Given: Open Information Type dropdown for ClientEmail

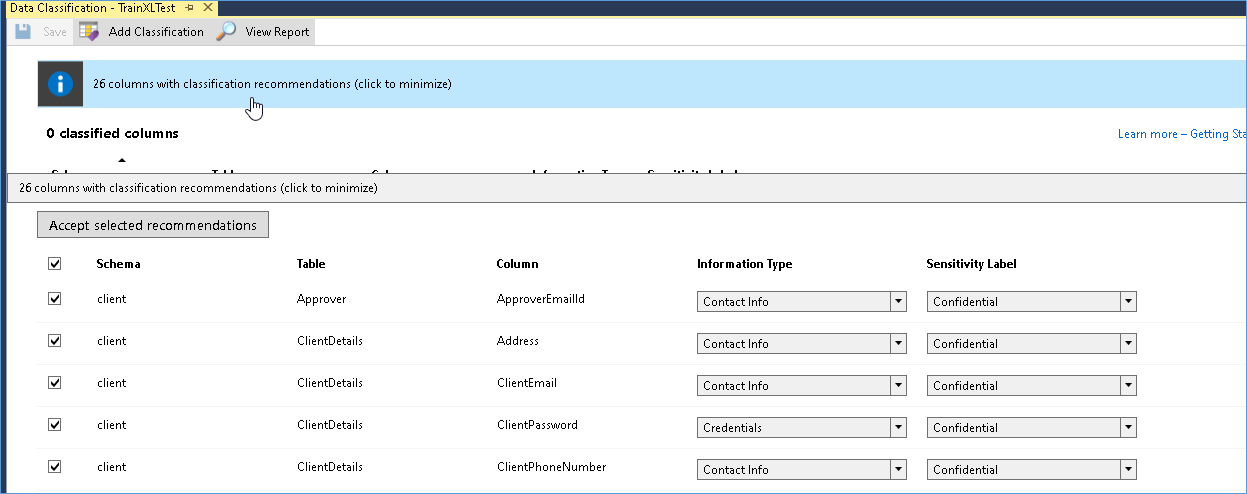Looking at the screenshot, I should [x=802, y=386].
